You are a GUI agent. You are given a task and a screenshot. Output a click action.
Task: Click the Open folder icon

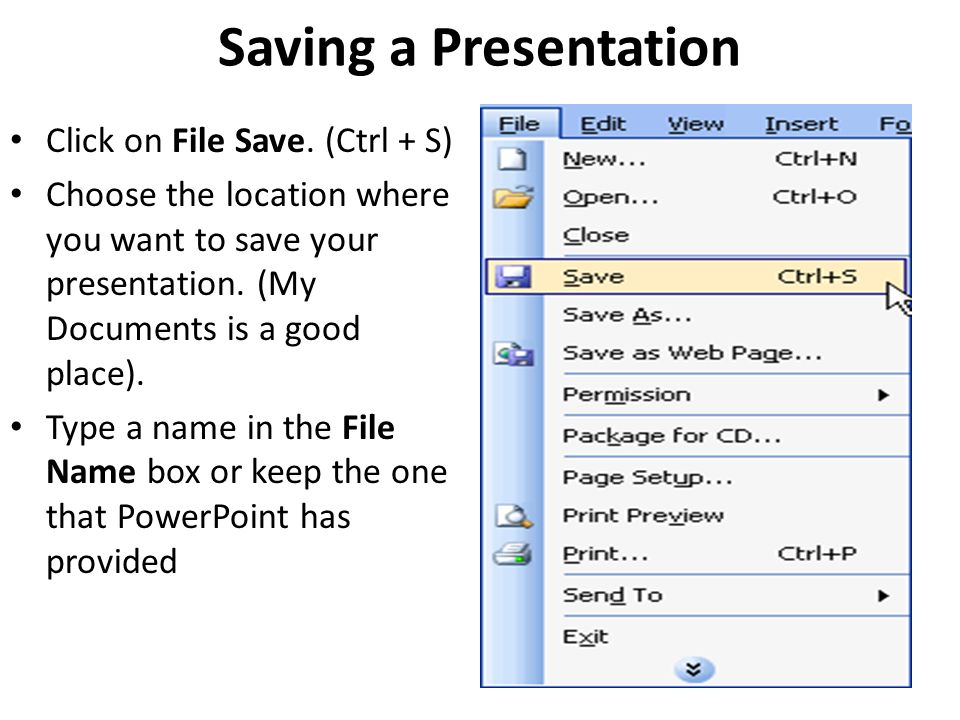coord(513,197)
